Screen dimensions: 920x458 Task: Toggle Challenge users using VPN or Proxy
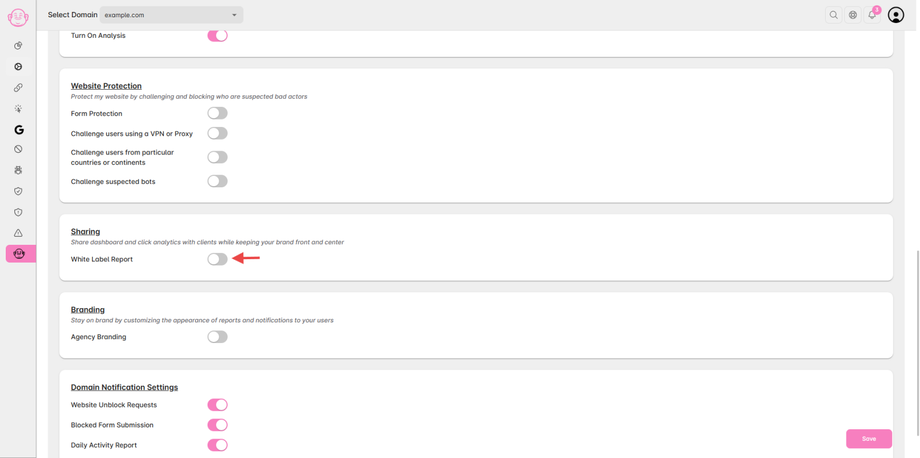click(x=217, y=133)
